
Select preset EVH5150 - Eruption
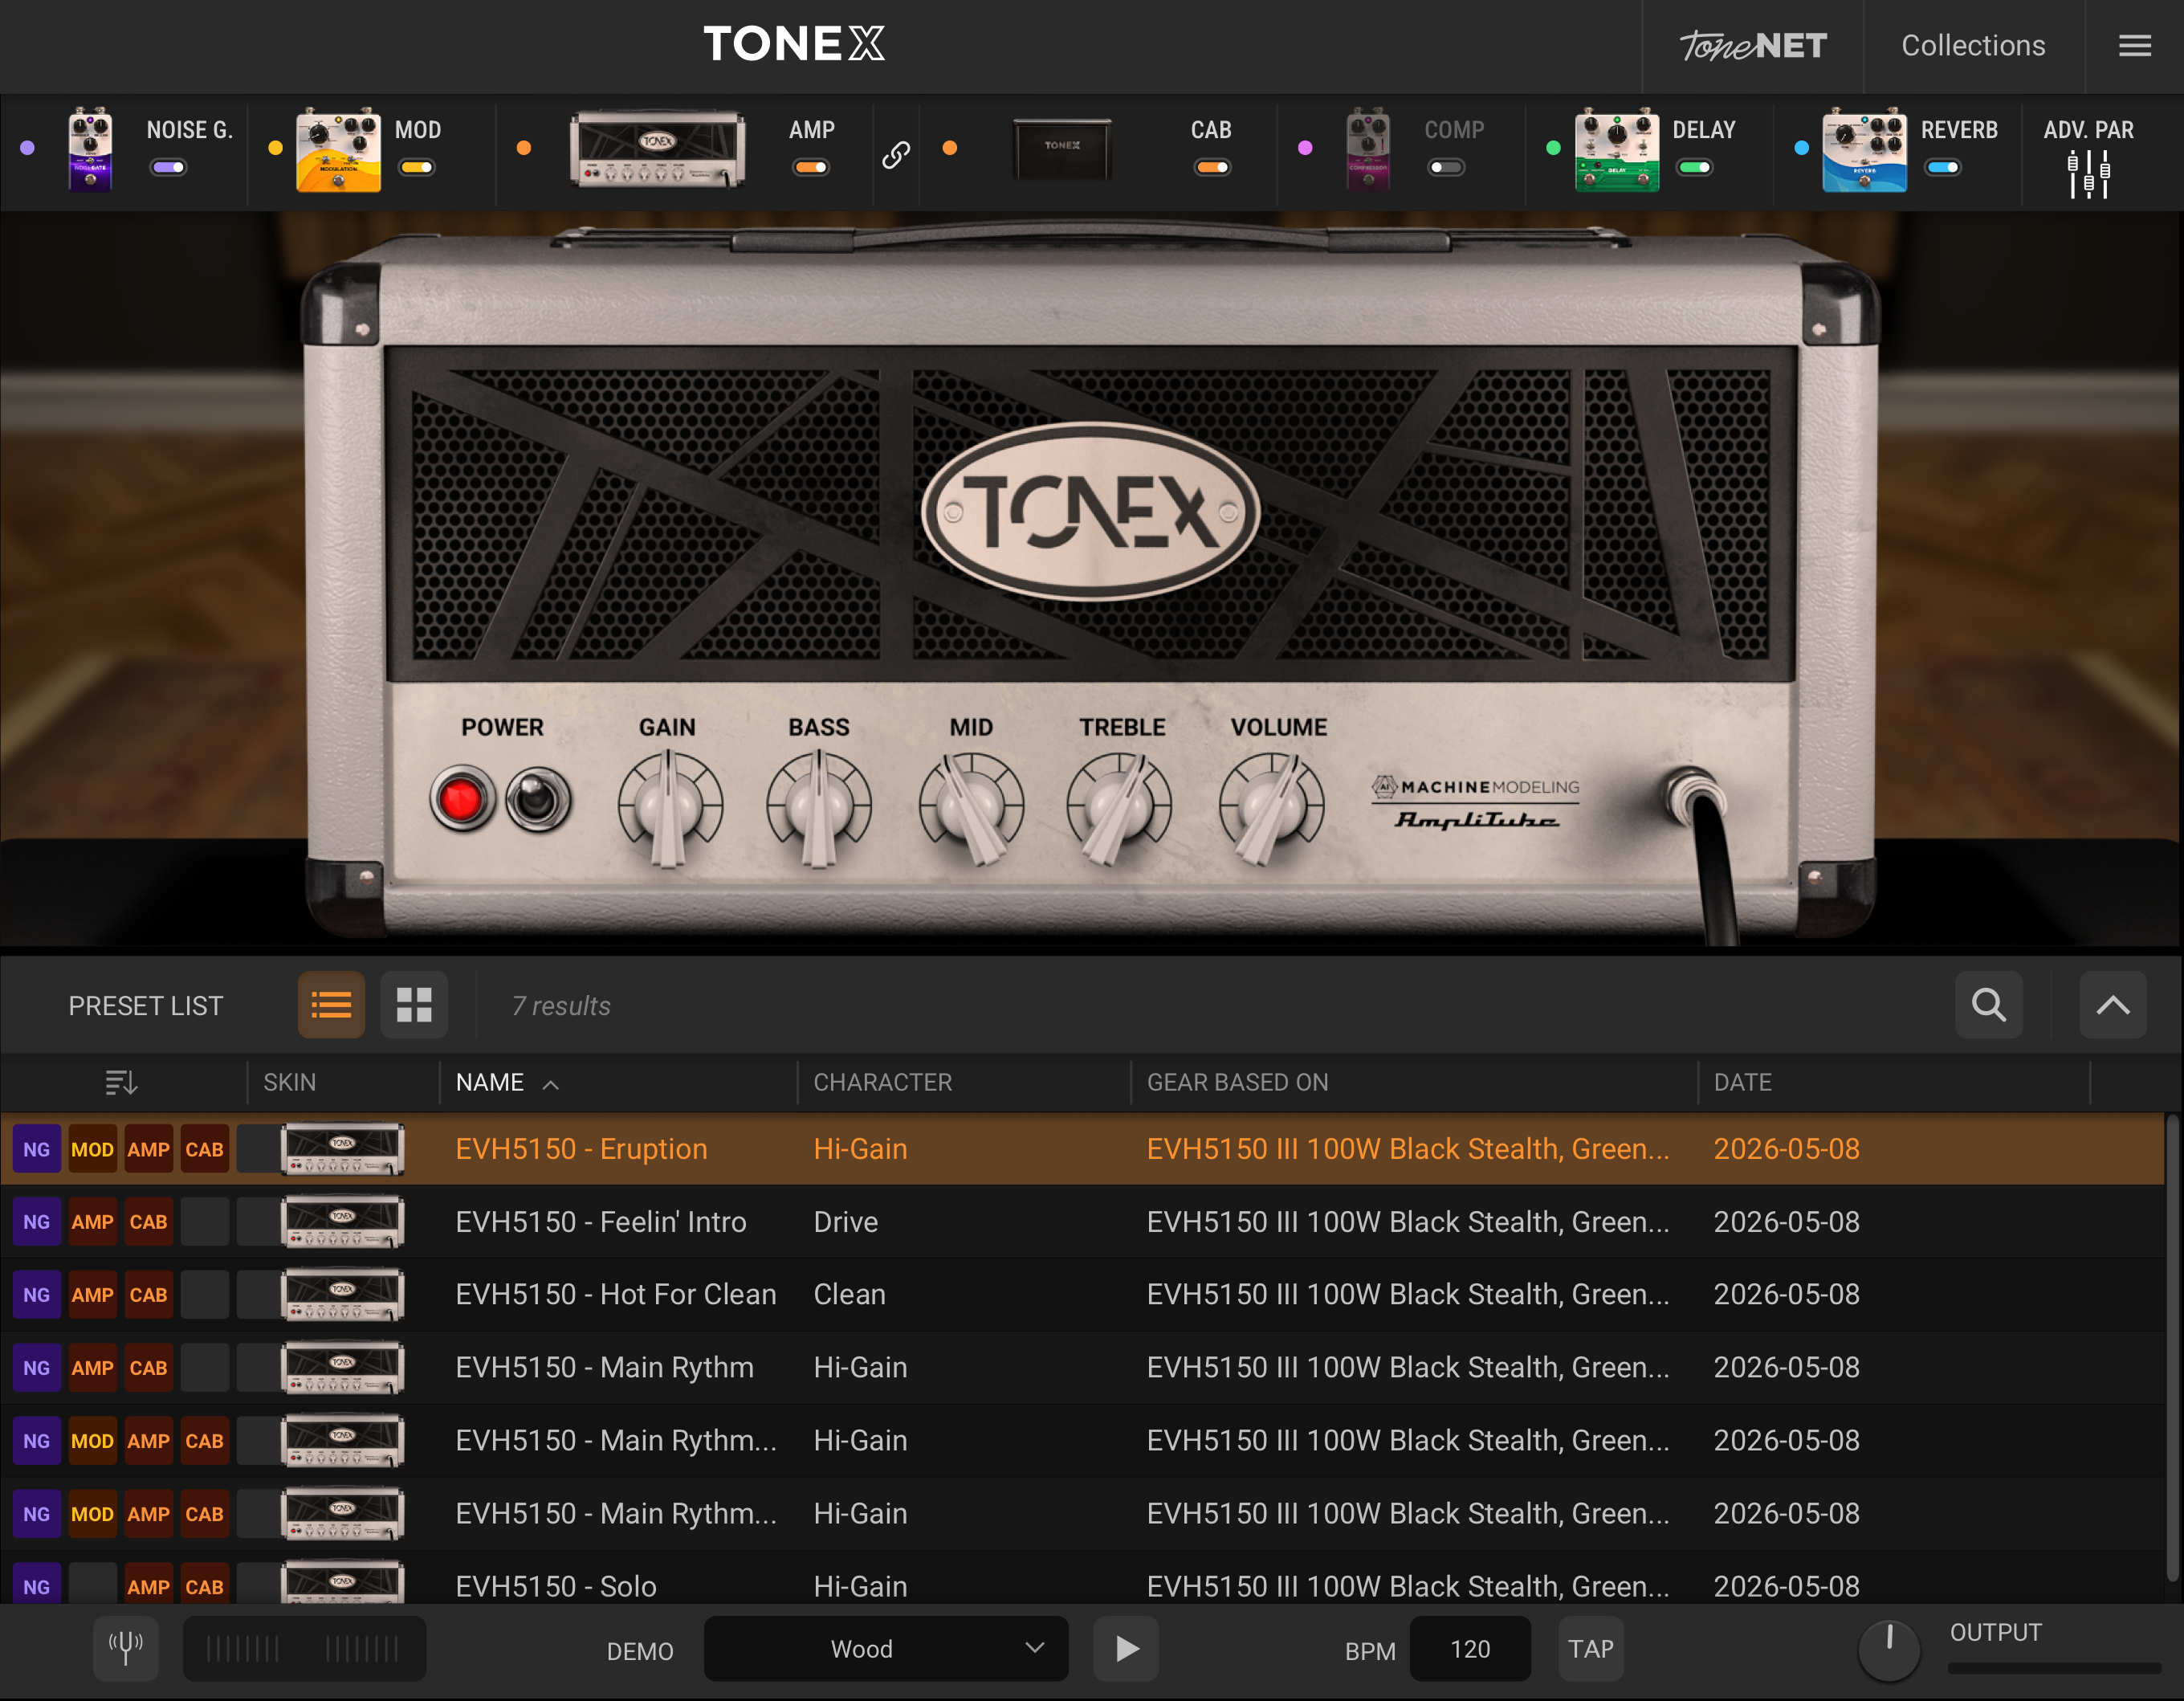pos(1083,1149)
